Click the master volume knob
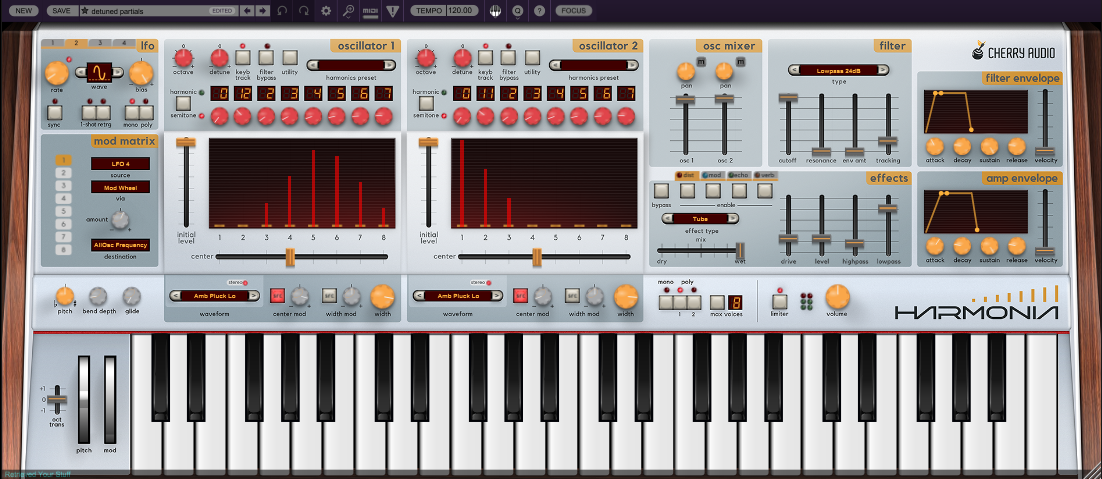The width and height of the screenshot is (1102, 479). click(x=837, y=296)
